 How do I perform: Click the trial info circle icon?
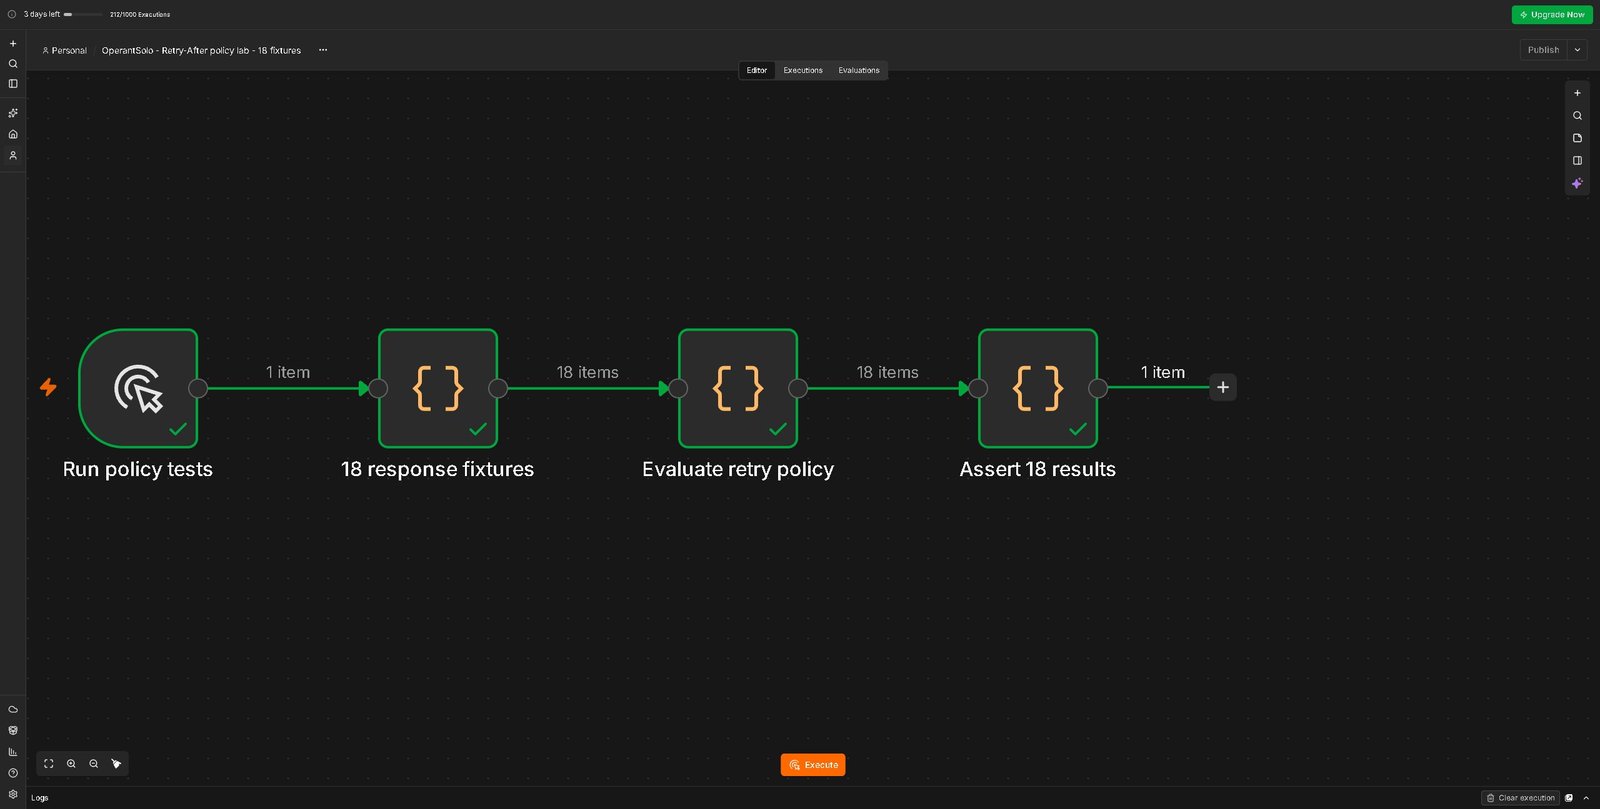[x=12, y=14]
